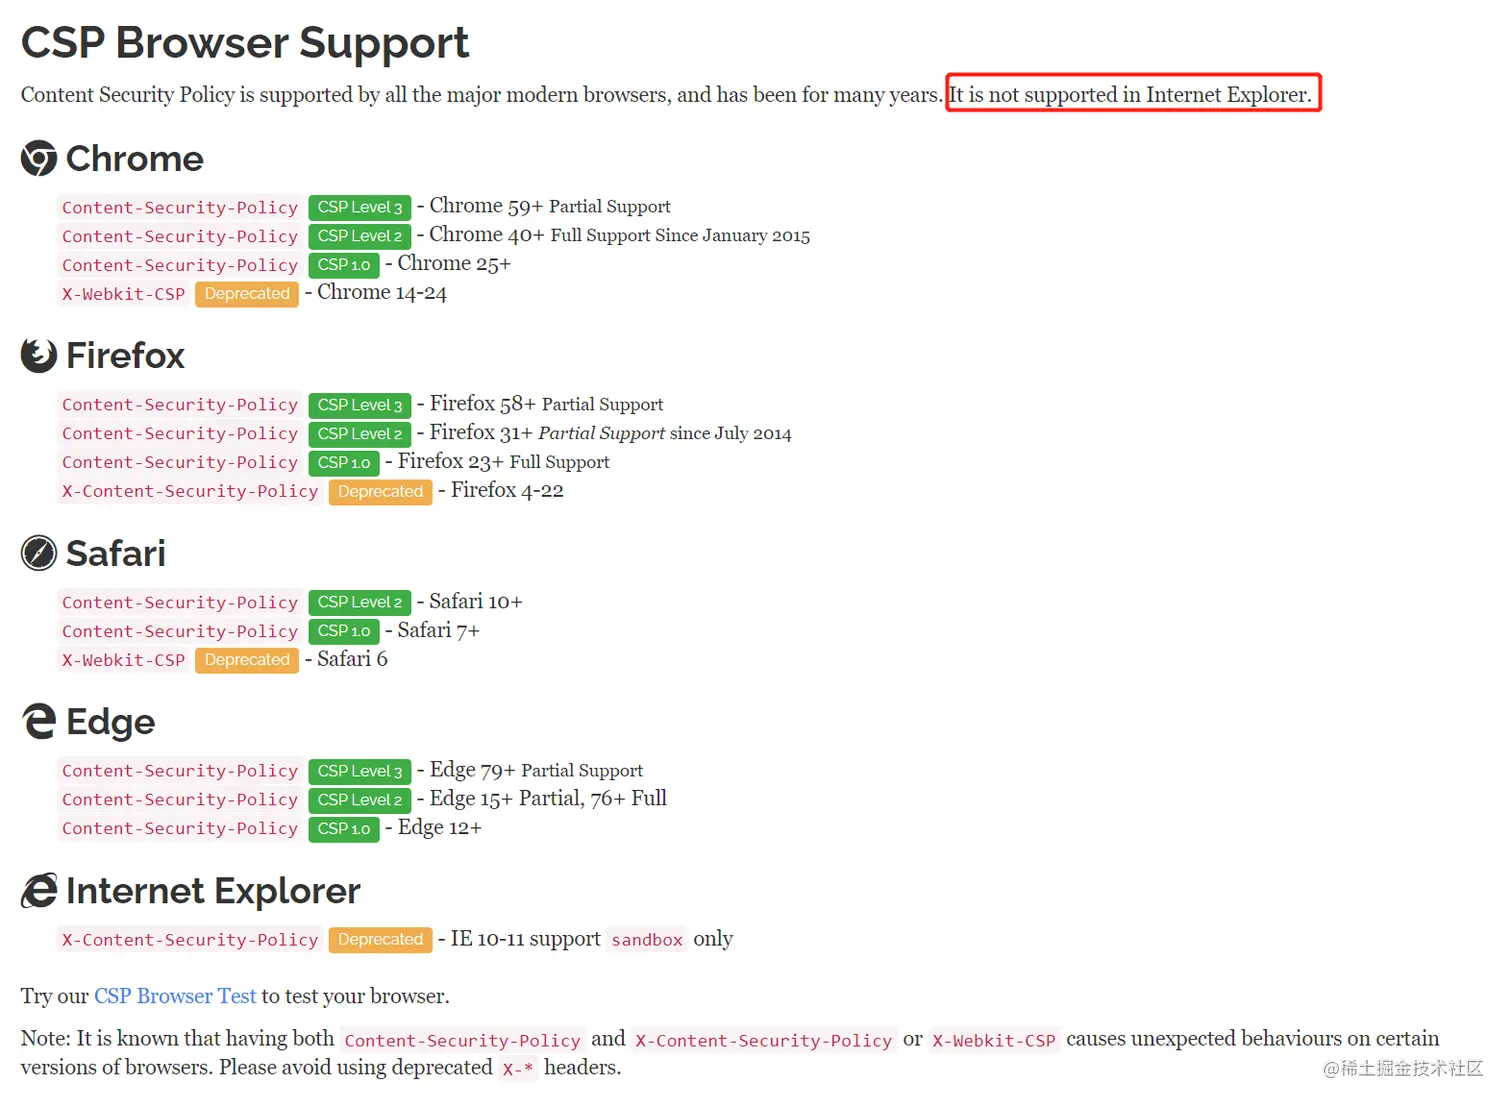1512x1107 pixels.
Task: Click CSP Level 2 badge for Safari 10+
Action: pyautogui.click(x=360, y=602)
